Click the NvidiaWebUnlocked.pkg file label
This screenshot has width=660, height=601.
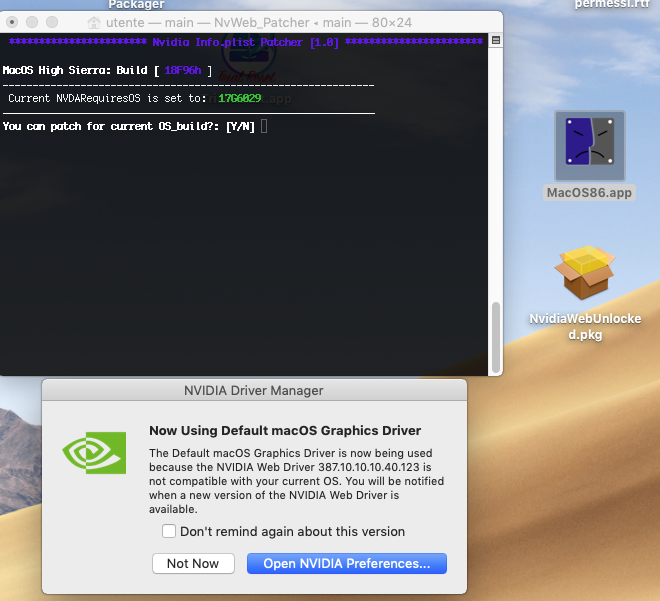click(x=585, y=326)
